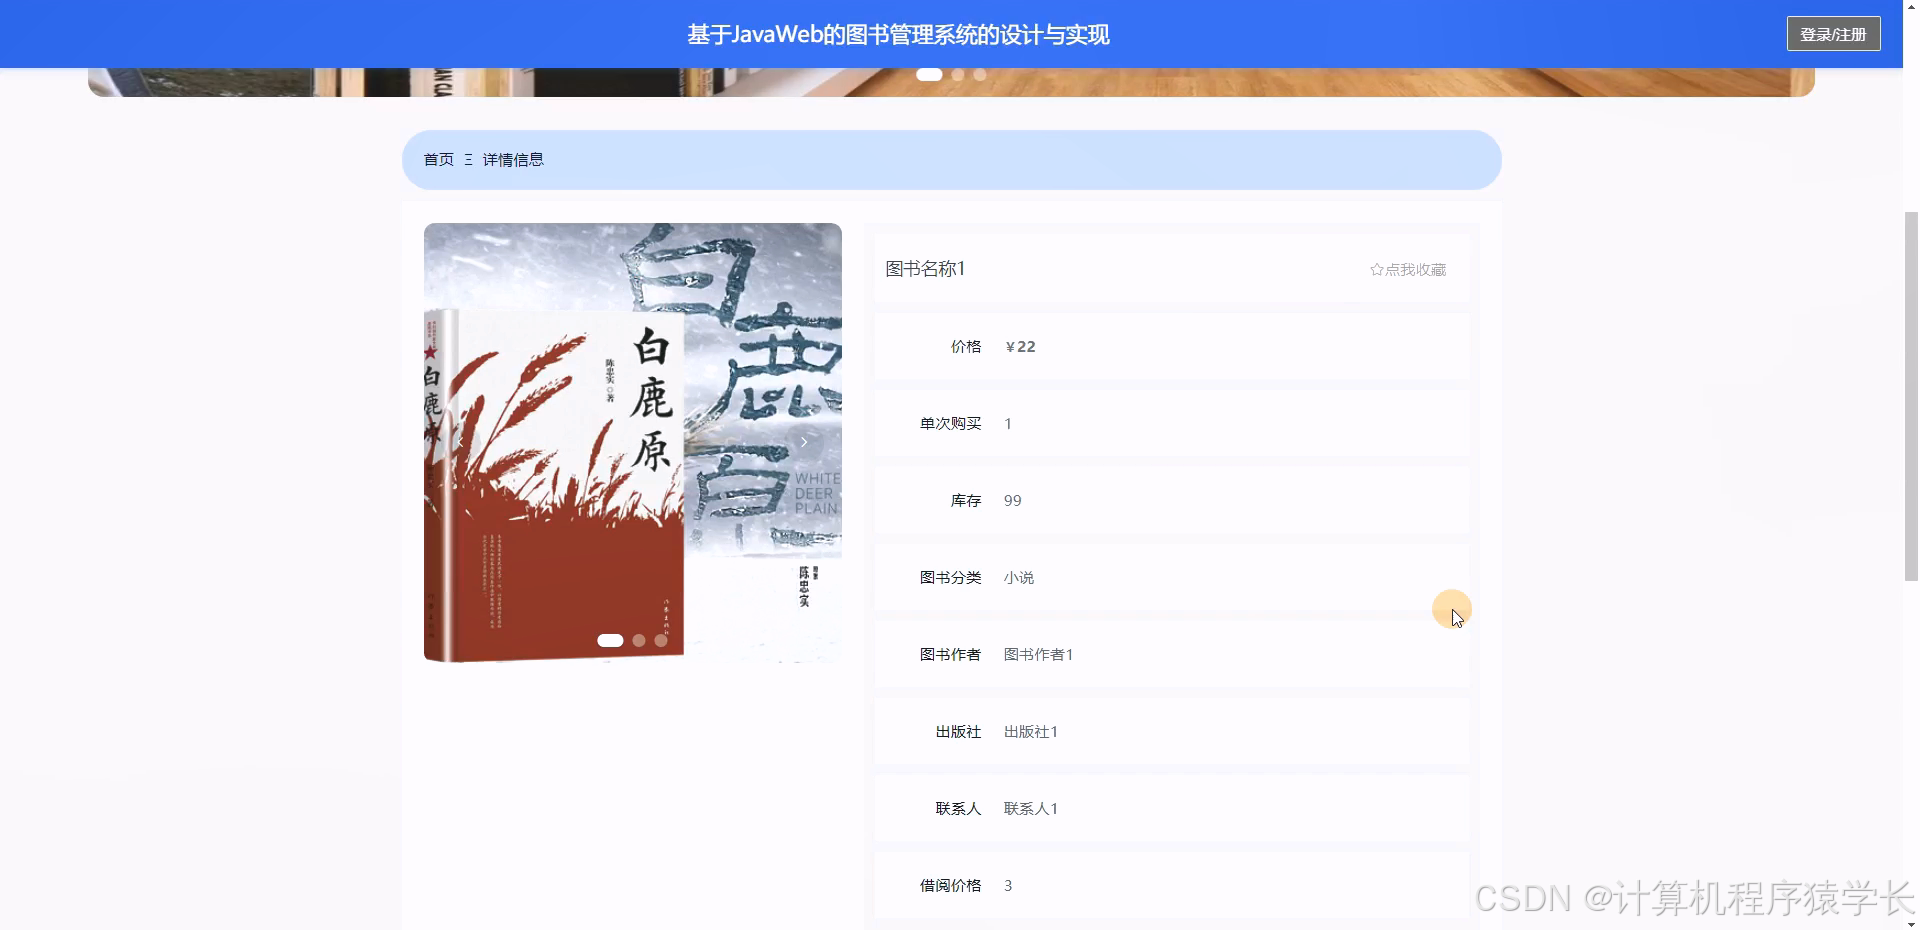Click the scrollbar up arrow
Screen dimensions: 1920x930
pos(1910,8)
